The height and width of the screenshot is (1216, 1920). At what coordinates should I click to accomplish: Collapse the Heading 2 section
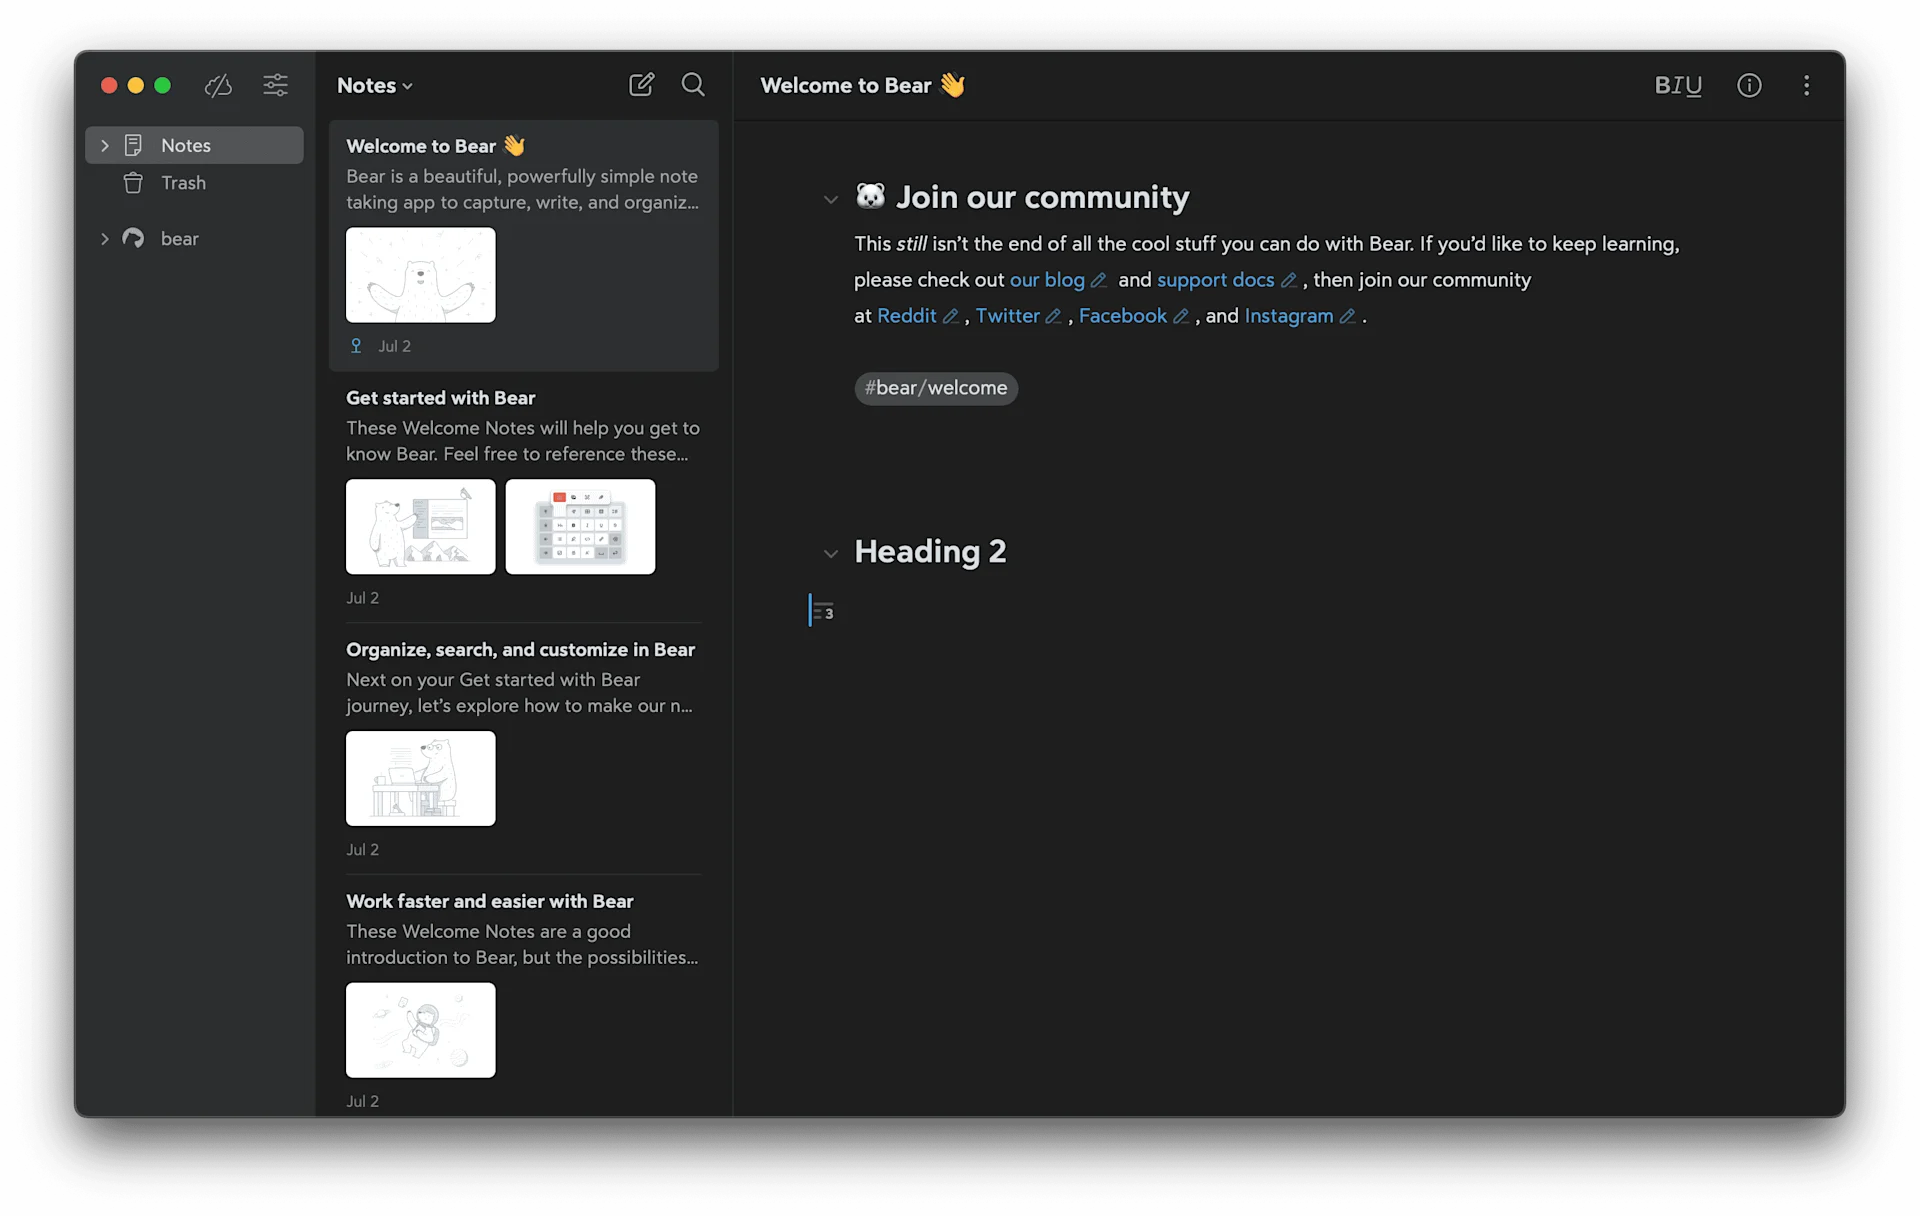point(830,553)
